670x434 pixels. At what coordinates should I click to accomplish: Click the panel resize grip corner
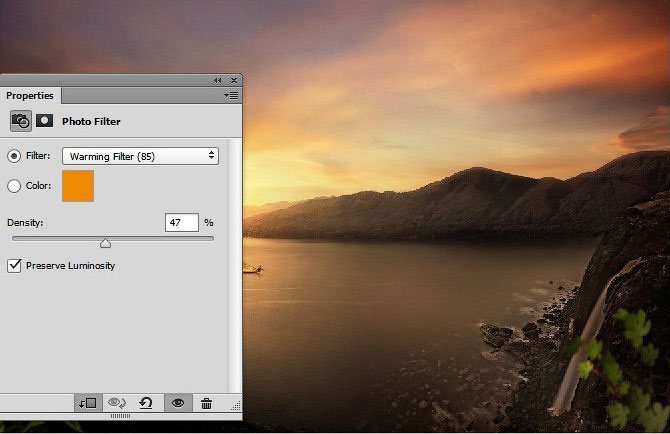[x=236, y=406]
